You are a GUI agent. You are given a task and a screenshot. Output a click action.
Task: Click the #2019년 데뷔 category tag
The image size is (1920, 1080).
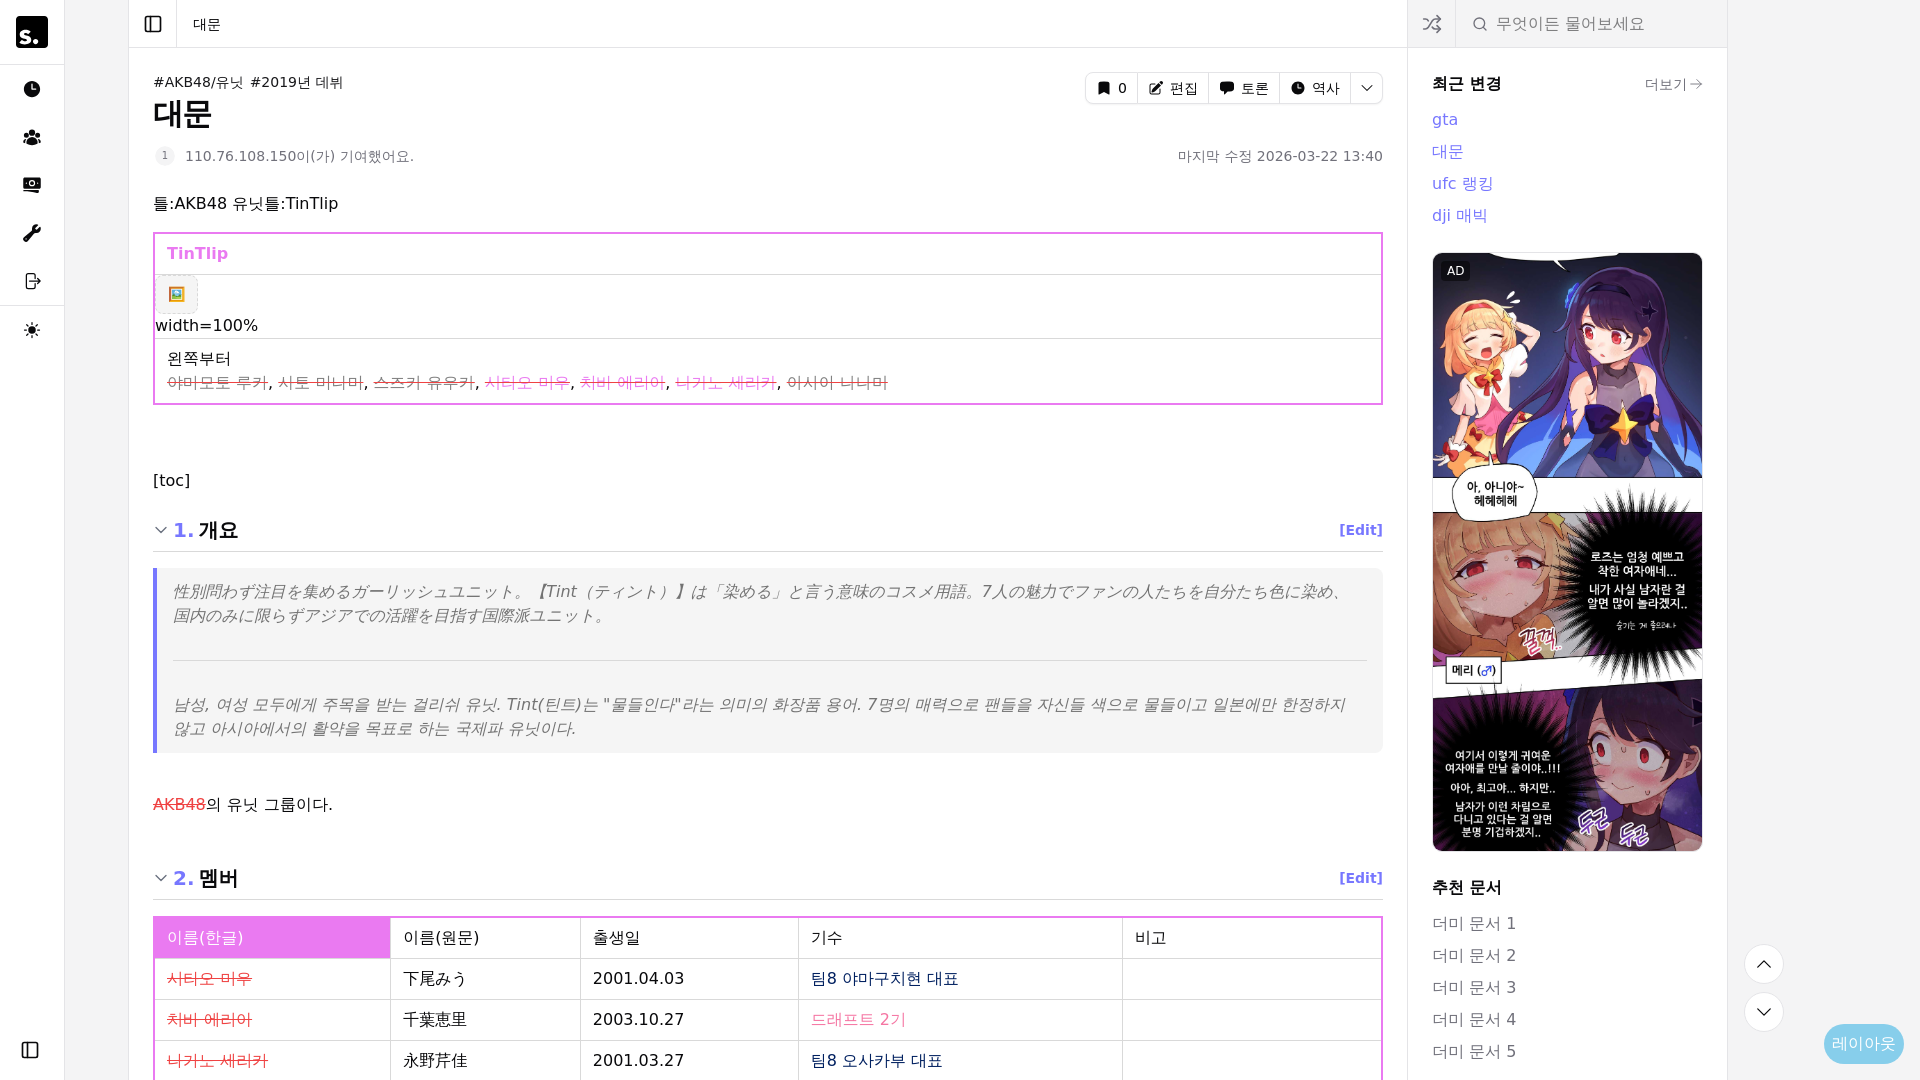coord(296,82)
